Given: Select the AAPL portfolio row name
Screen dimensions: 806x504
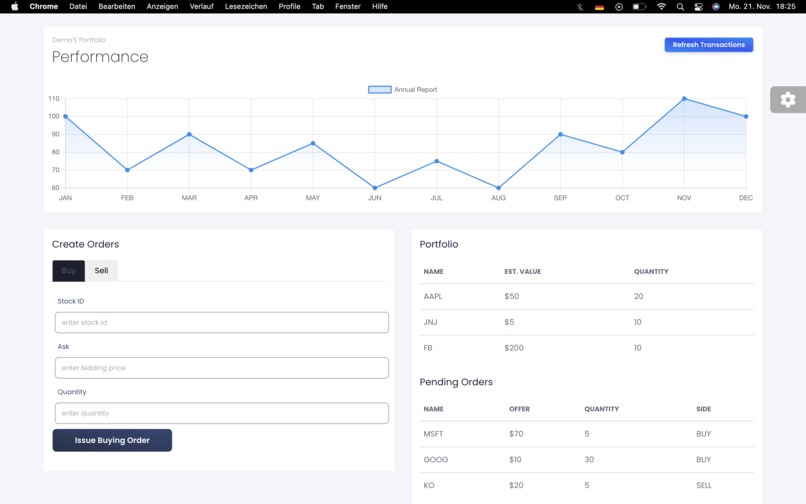Looking at the screenshot, I should click(x=433, y=296).
